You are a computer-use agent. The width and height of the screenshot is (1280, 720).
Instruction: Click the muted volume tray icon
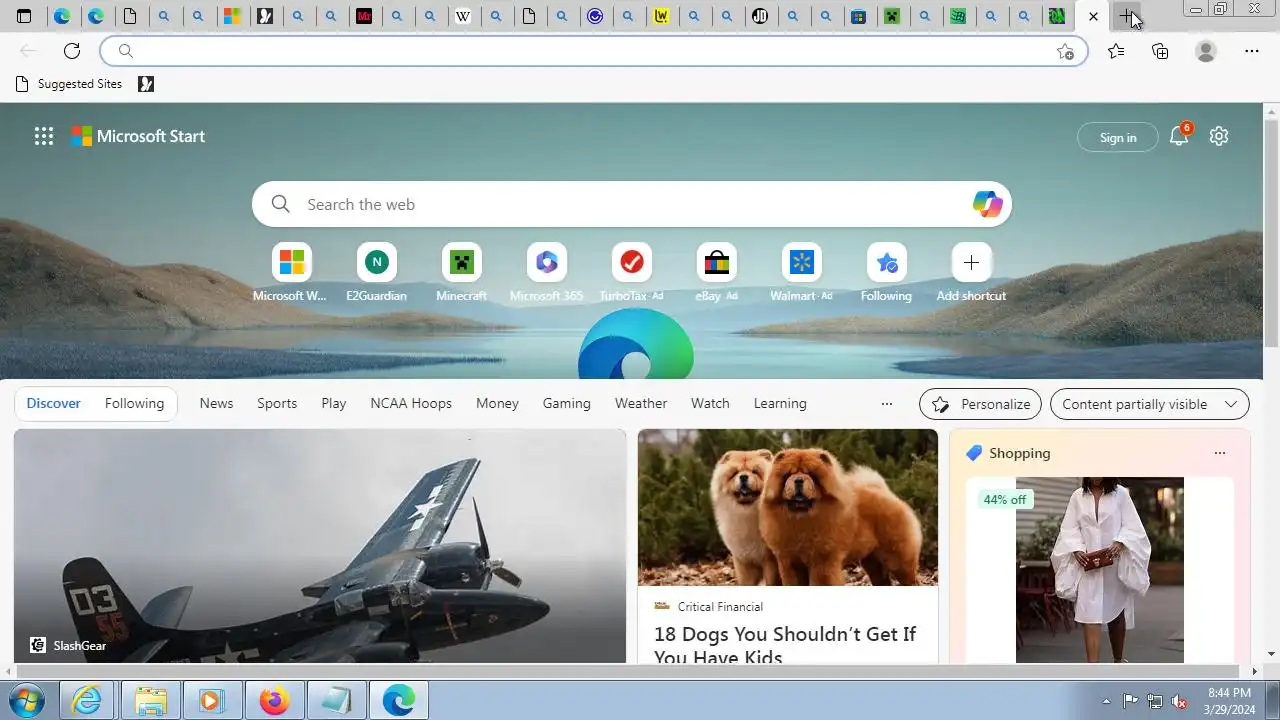click(x=1179, y=701)
